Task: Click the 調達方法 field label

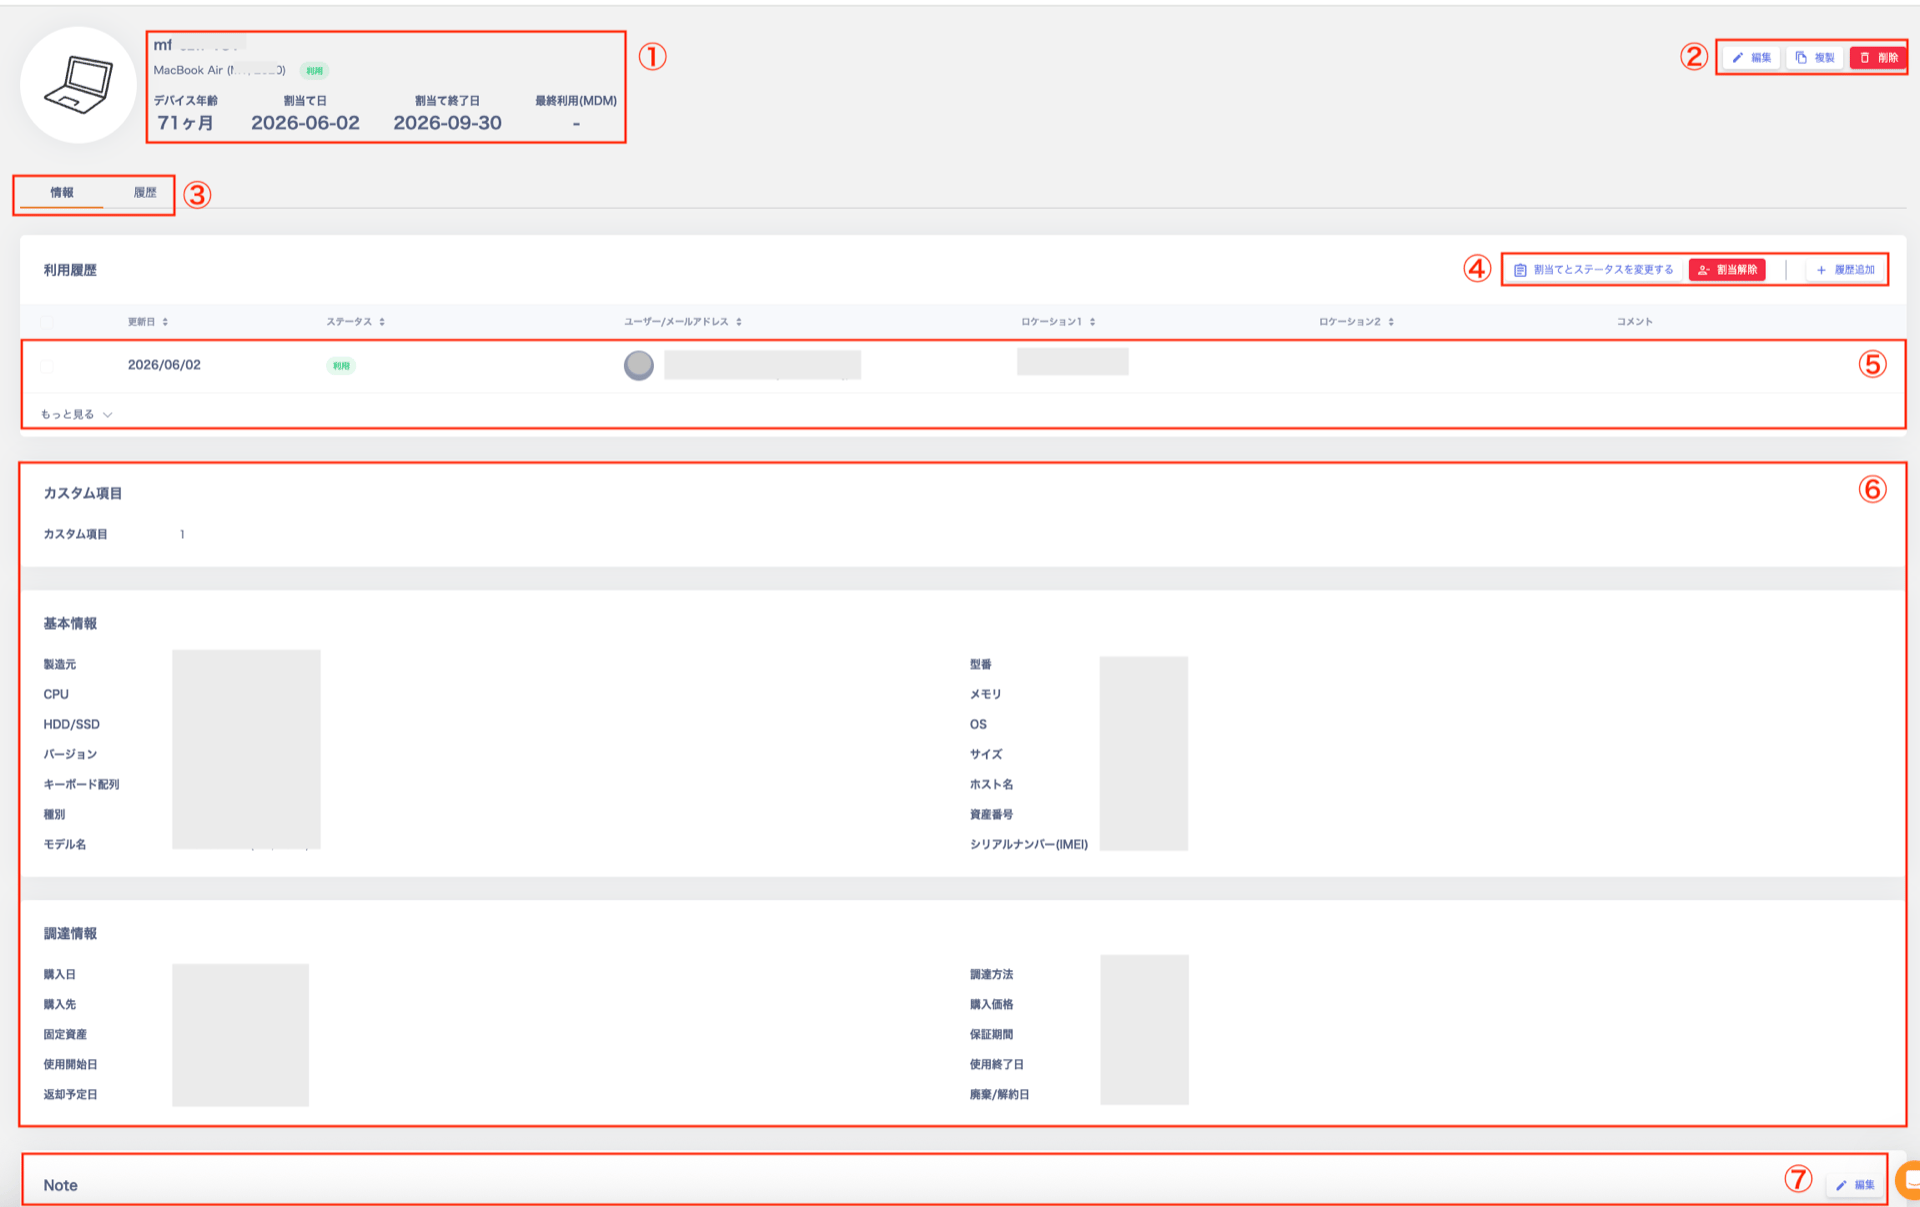Action: (991, 974)
